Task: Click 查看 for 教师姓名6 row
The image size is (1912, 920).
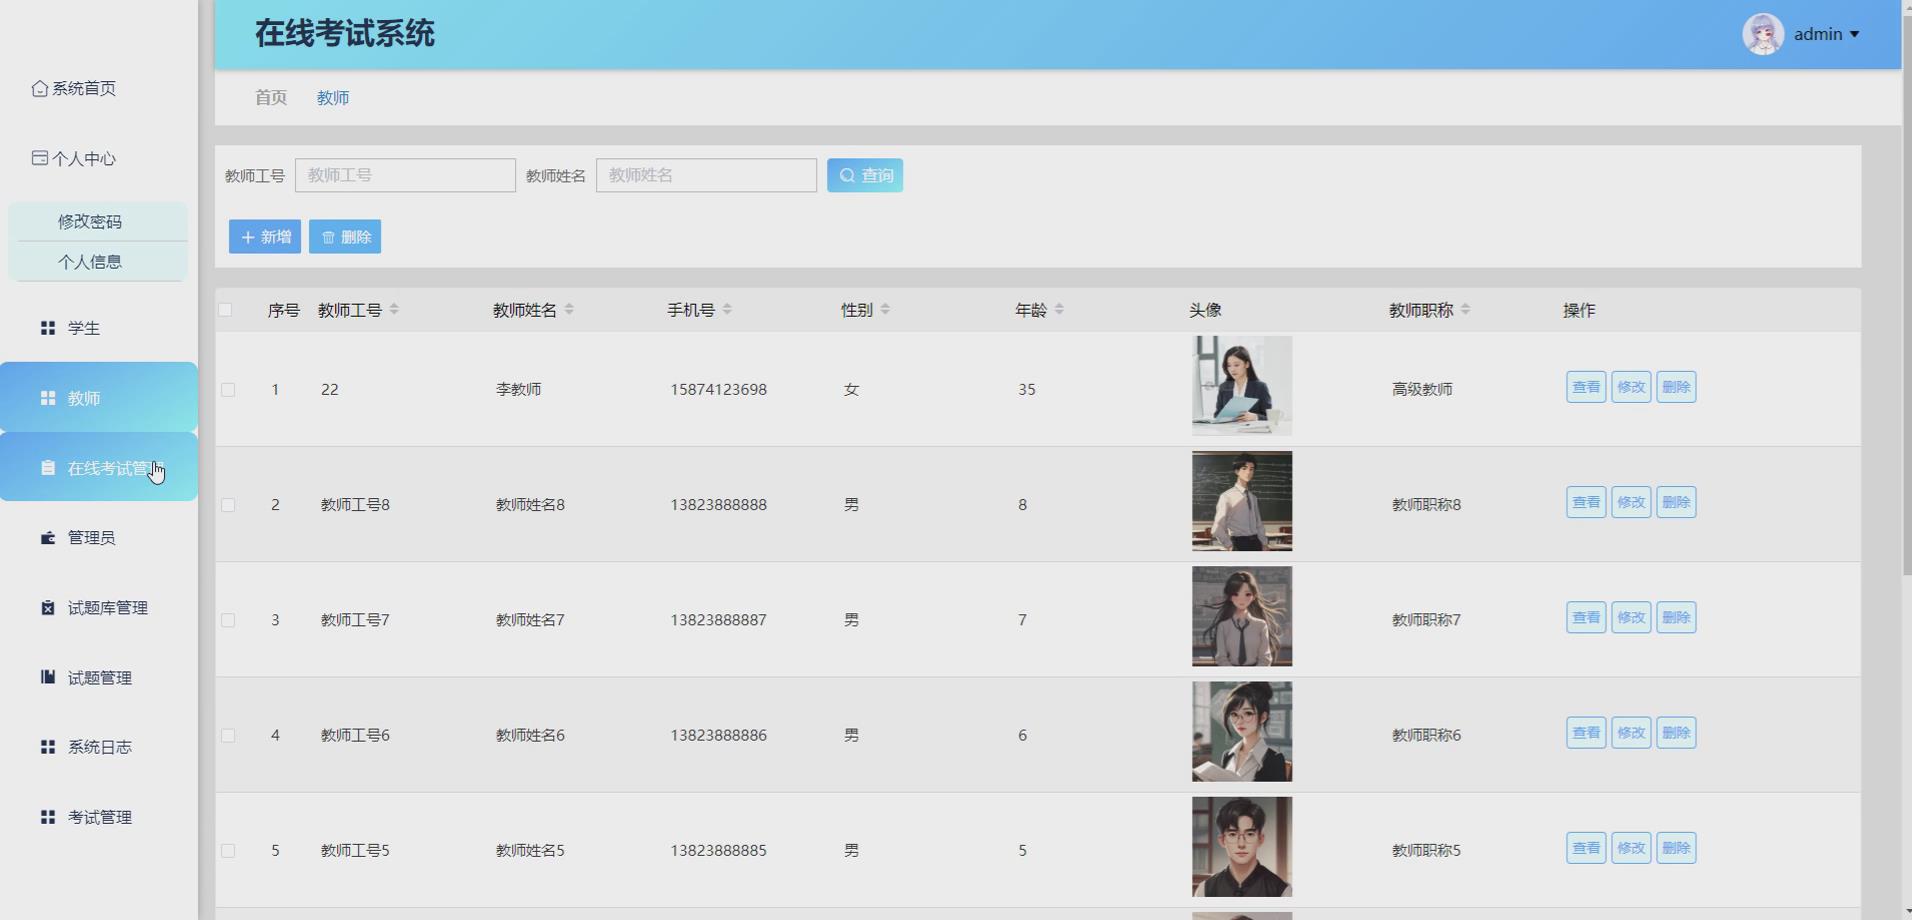Action: [1586, 733]
